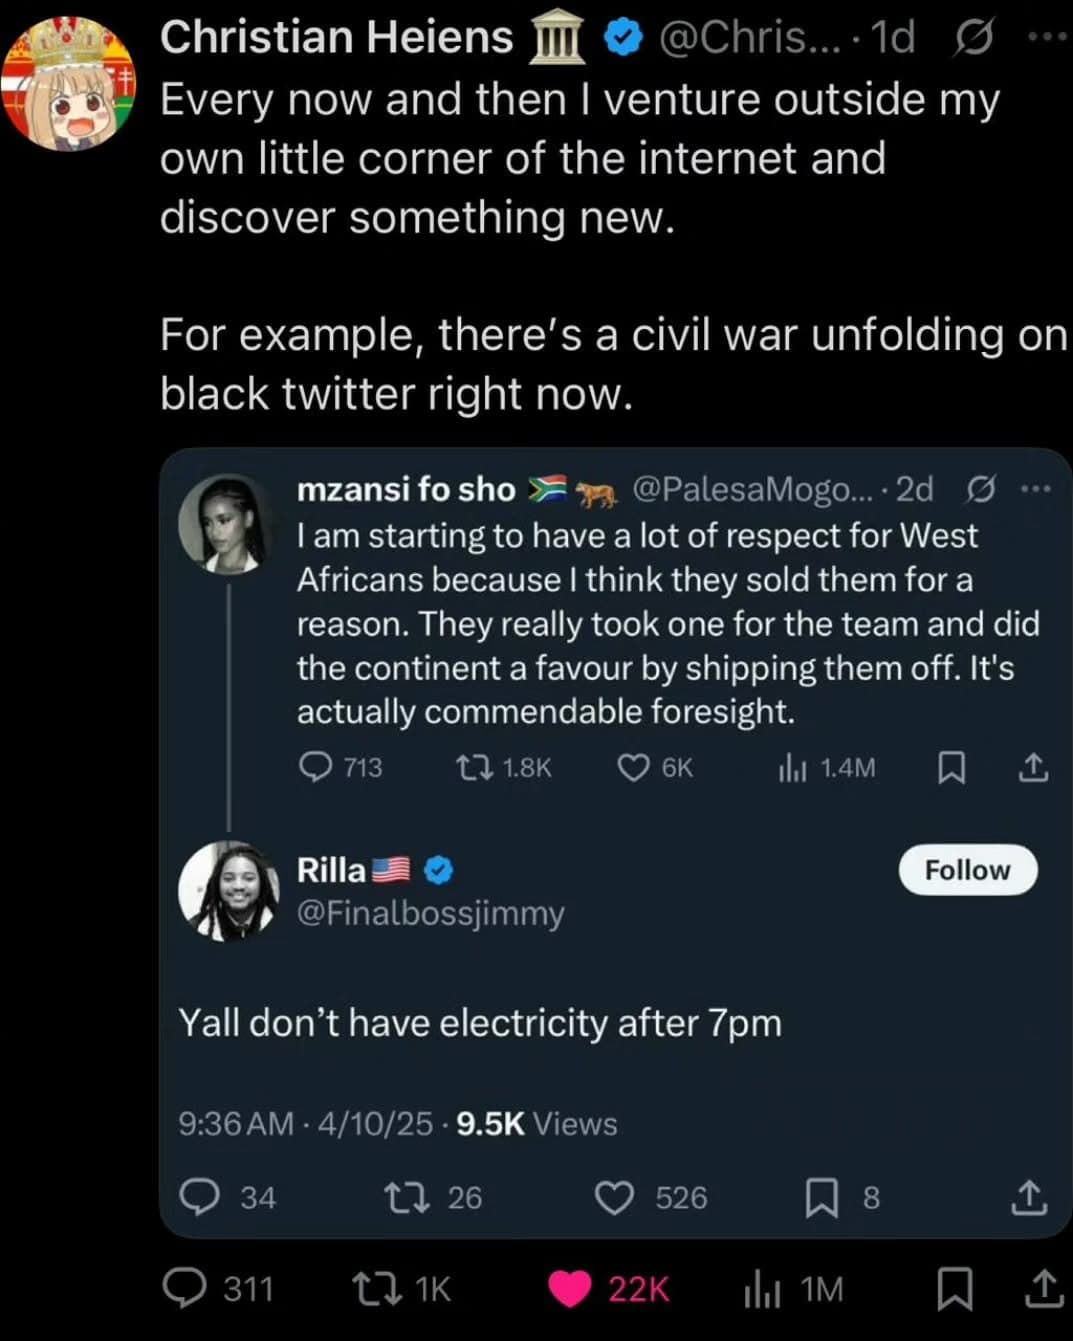Share the main tweet at bottom right
This screenshot has width=1073, height=1341.
[x=1044, y=1288]
